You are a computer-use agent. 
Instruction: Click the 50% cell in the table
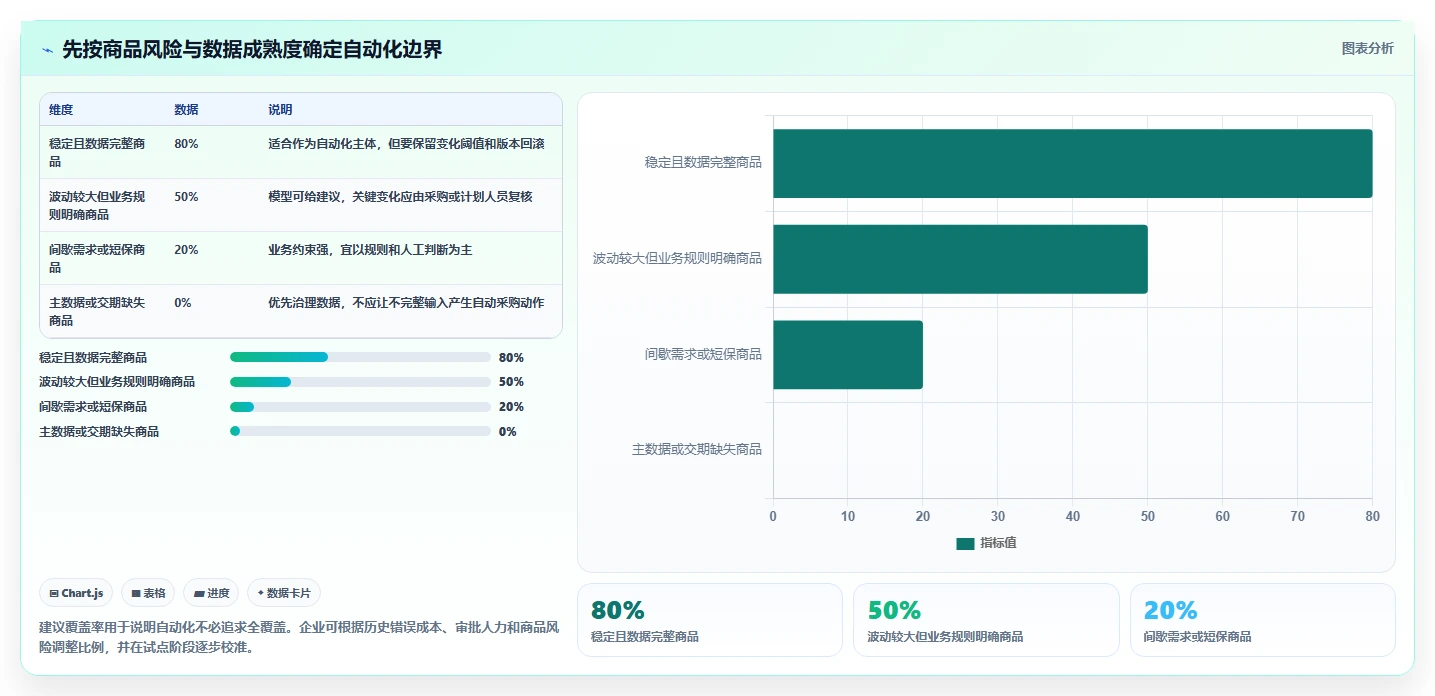tap(186, 197)
